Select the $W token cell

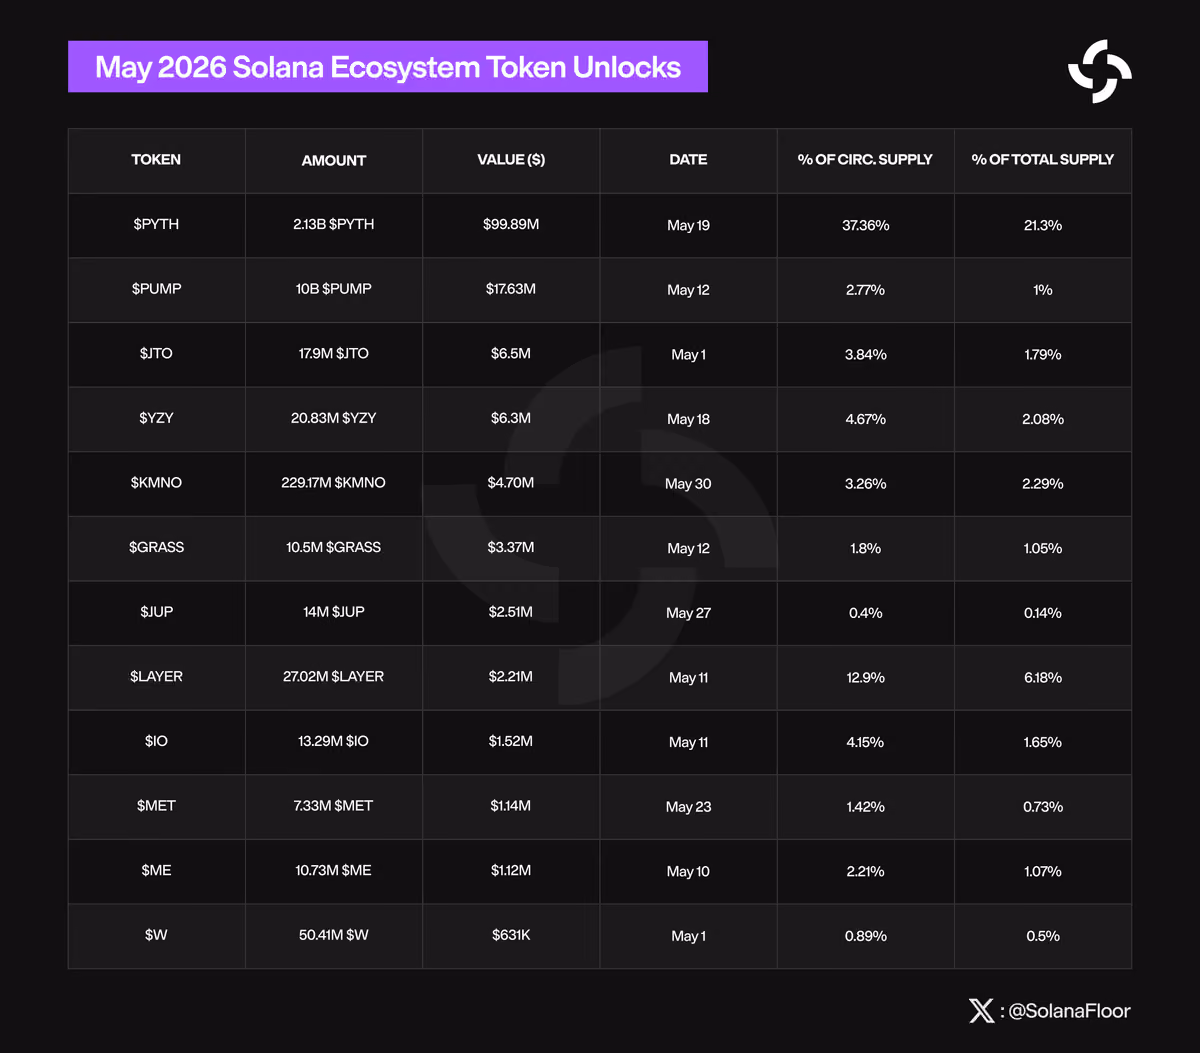(x=156, y=934)
